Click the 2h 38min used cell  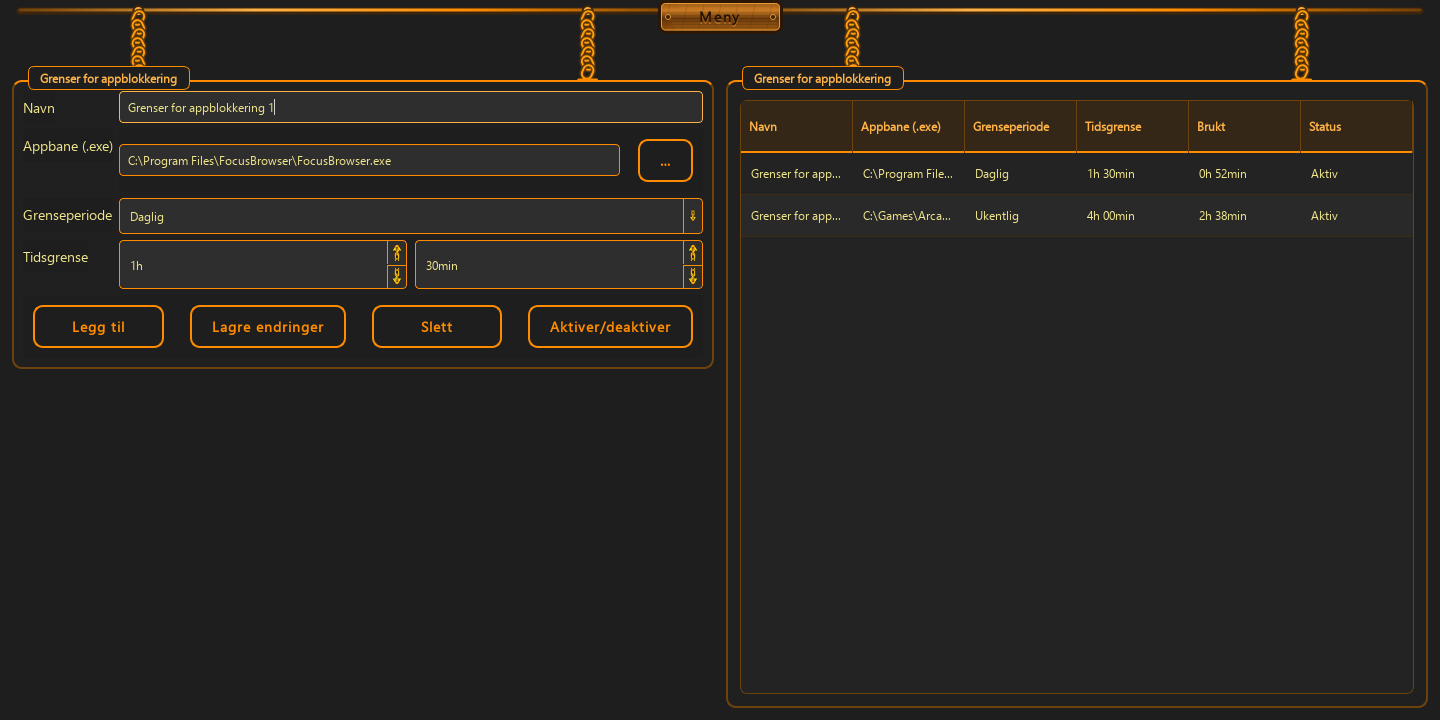tap(1245, 216)
